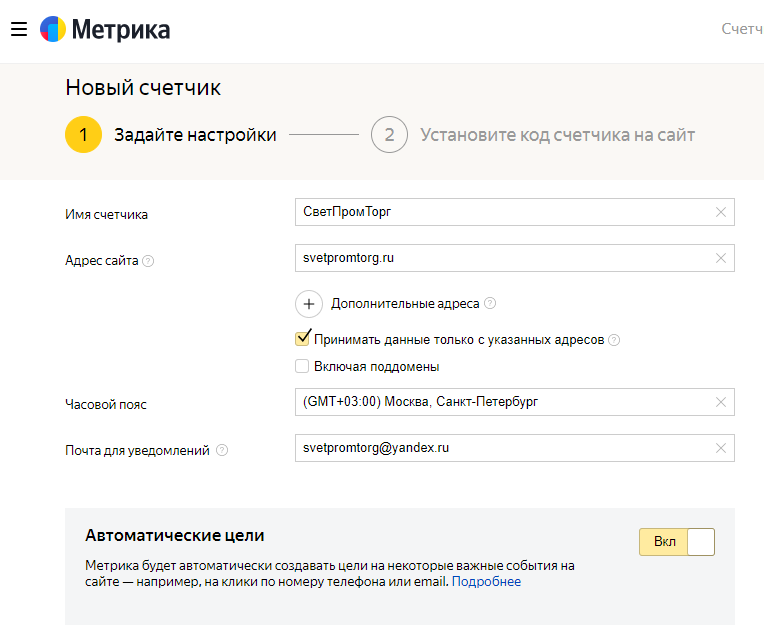Viewport: 764px width, 631px height.
Task: Go to step 2 install counter code
Action: 389,135
